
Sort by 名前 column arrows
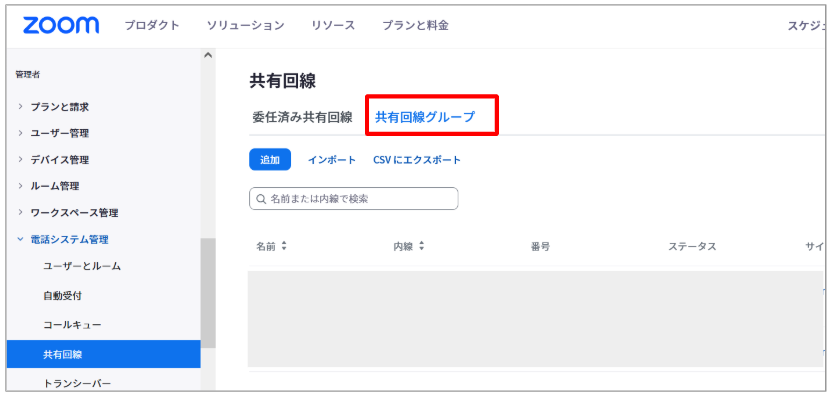pos(284,246)
